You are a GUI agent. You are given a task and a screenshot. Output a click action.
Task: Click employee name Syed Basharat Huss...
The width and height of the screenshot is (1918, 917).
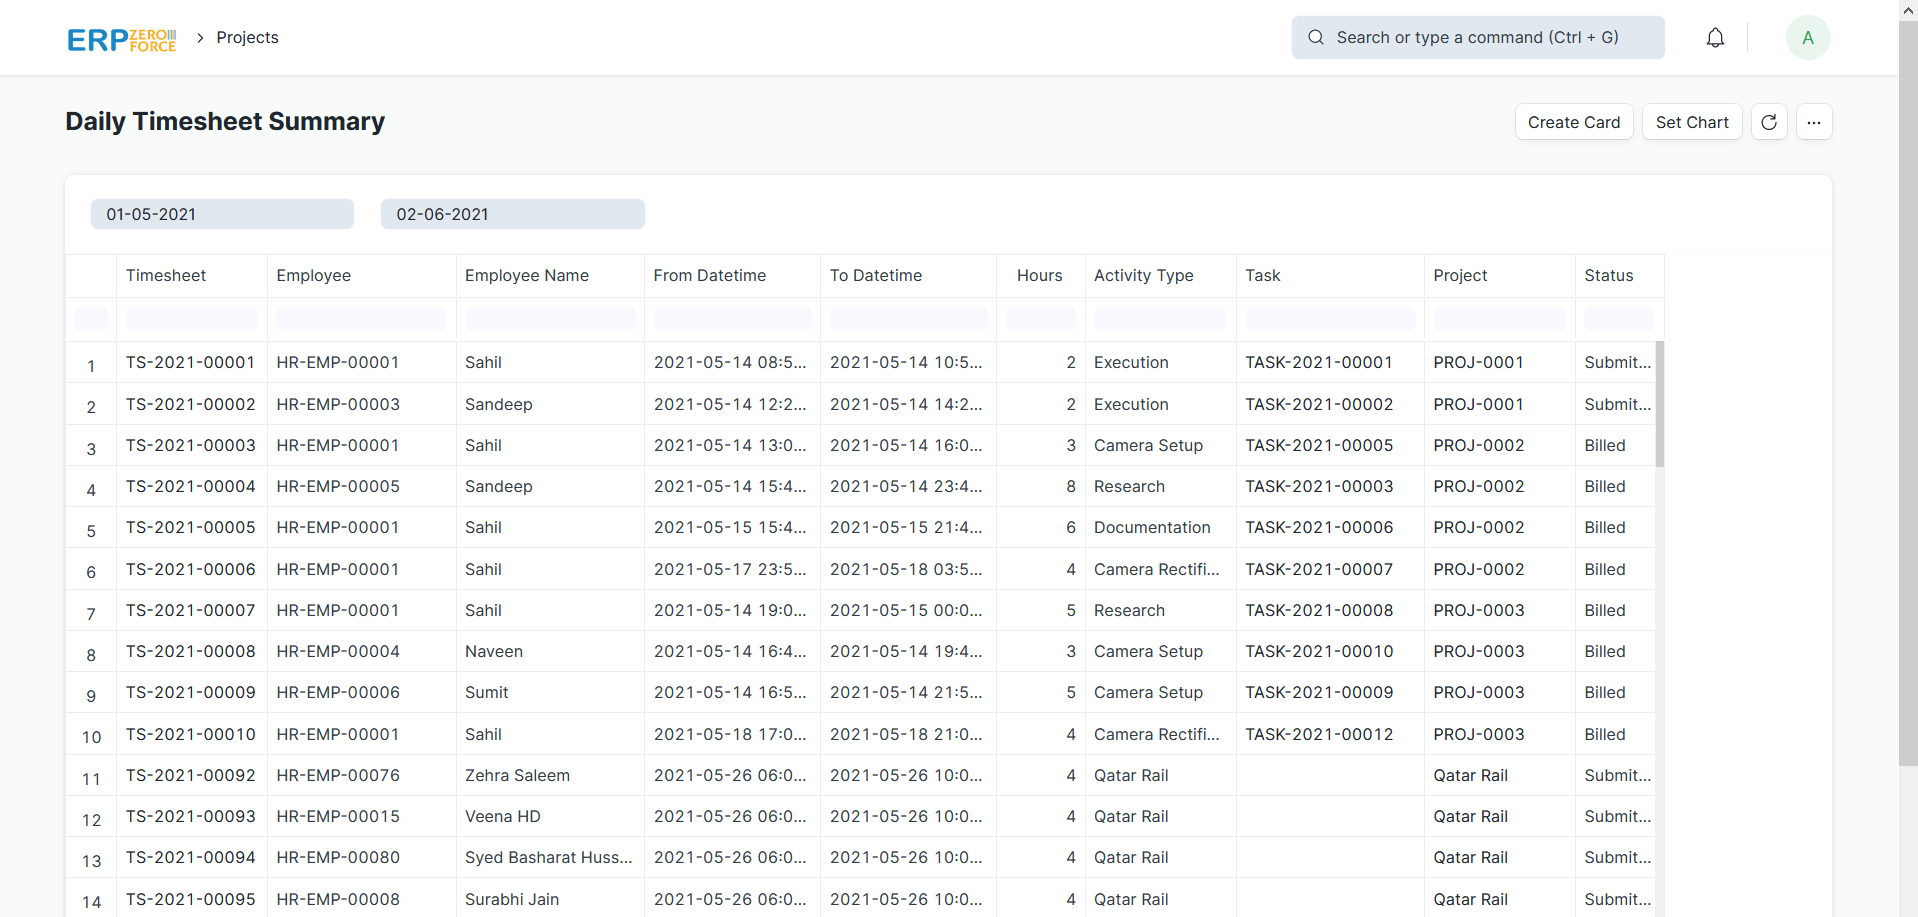pos(549,858)
